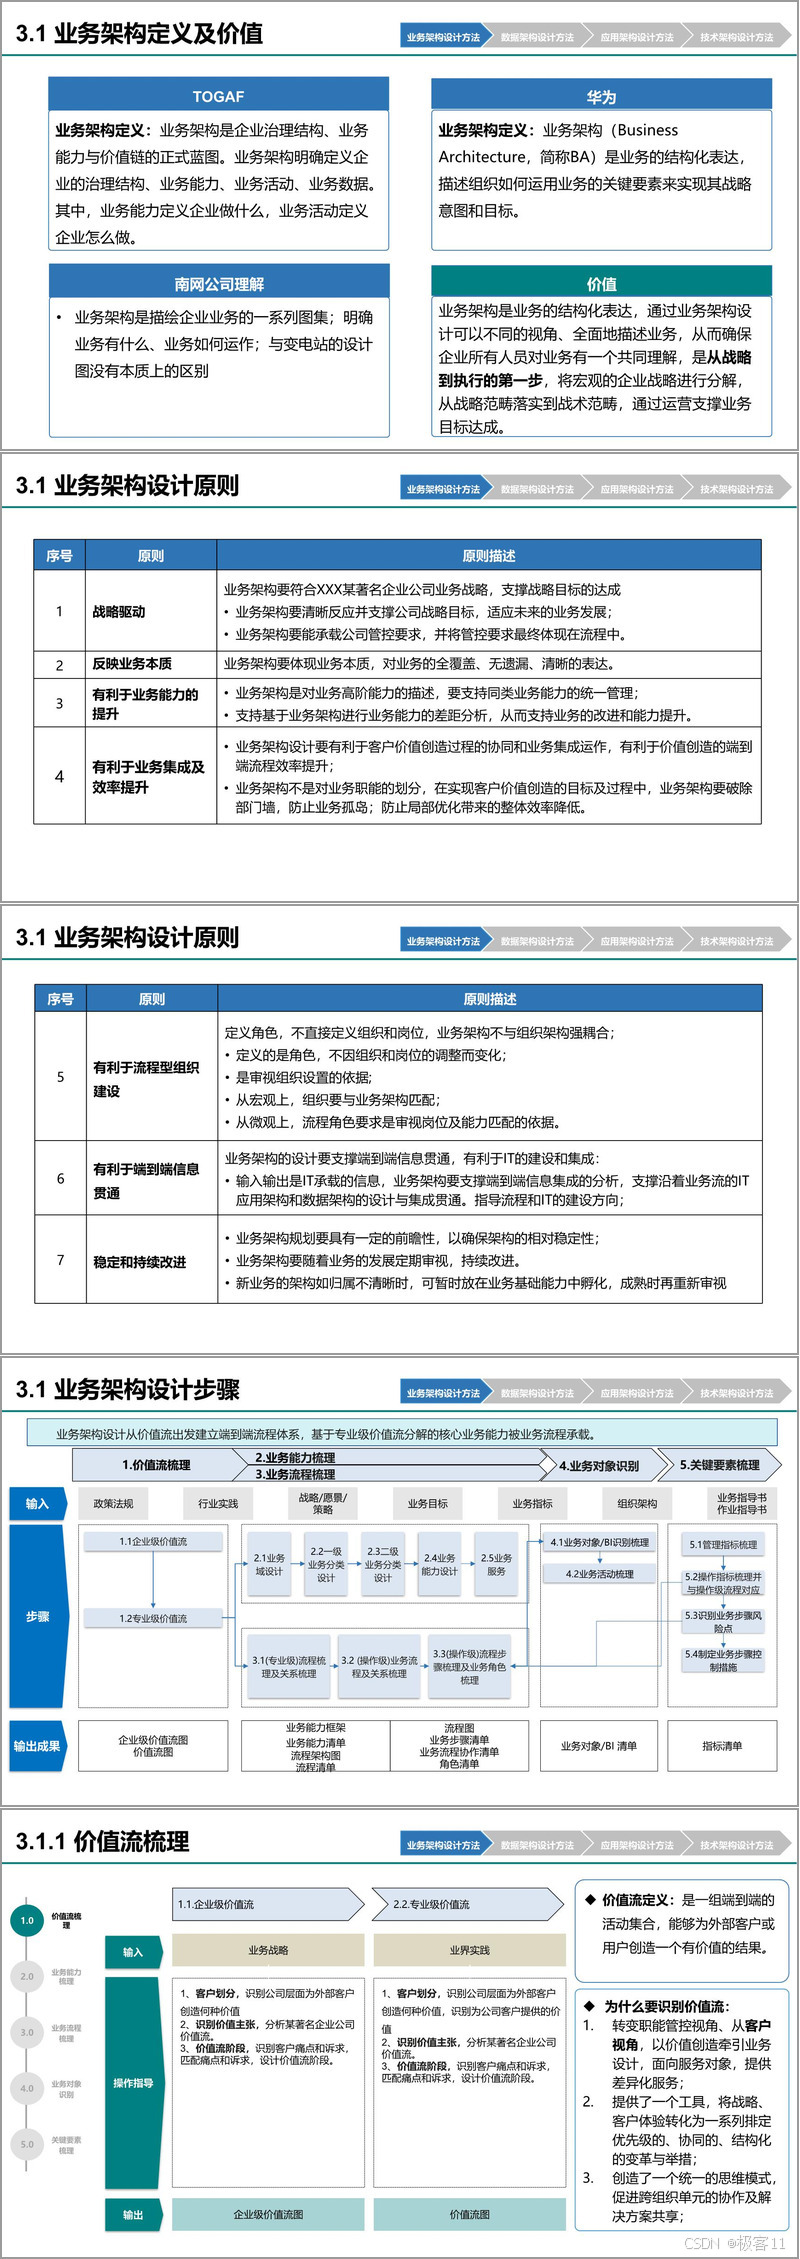Click the 反映业务本质 principle cell
Screen dimensions: 800x2259
(151, 664)
